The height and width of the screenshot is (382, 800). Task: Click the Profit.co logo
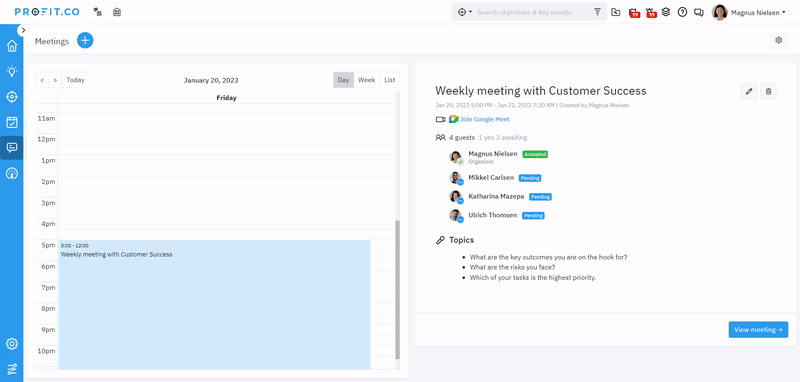[47, 12]
